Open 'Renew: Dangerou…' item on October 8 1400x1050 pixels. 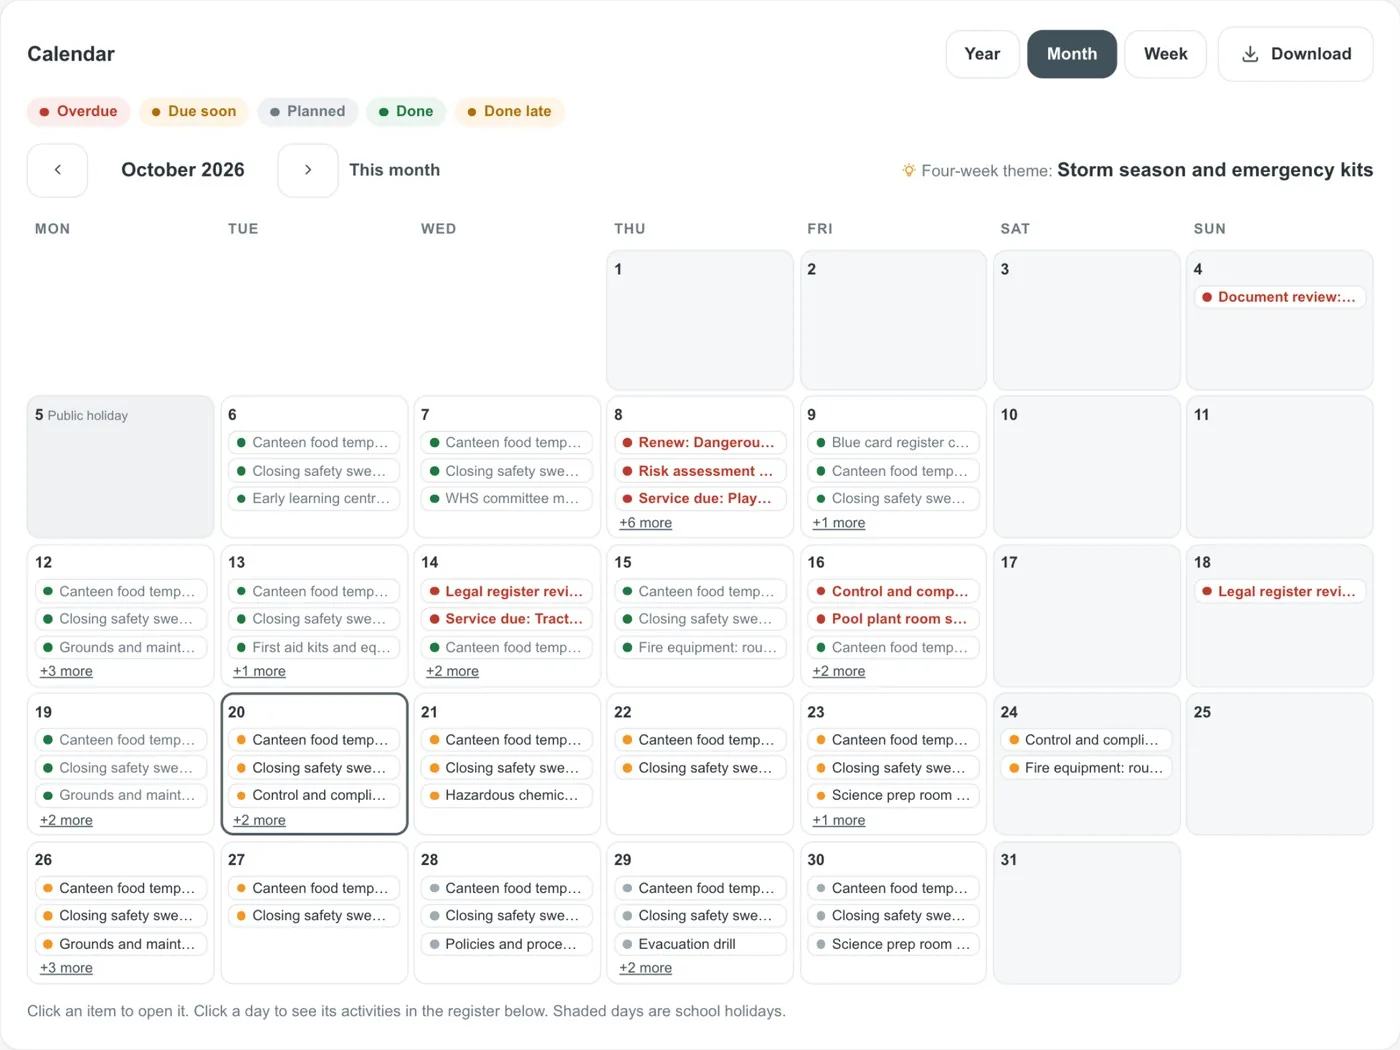700,442
